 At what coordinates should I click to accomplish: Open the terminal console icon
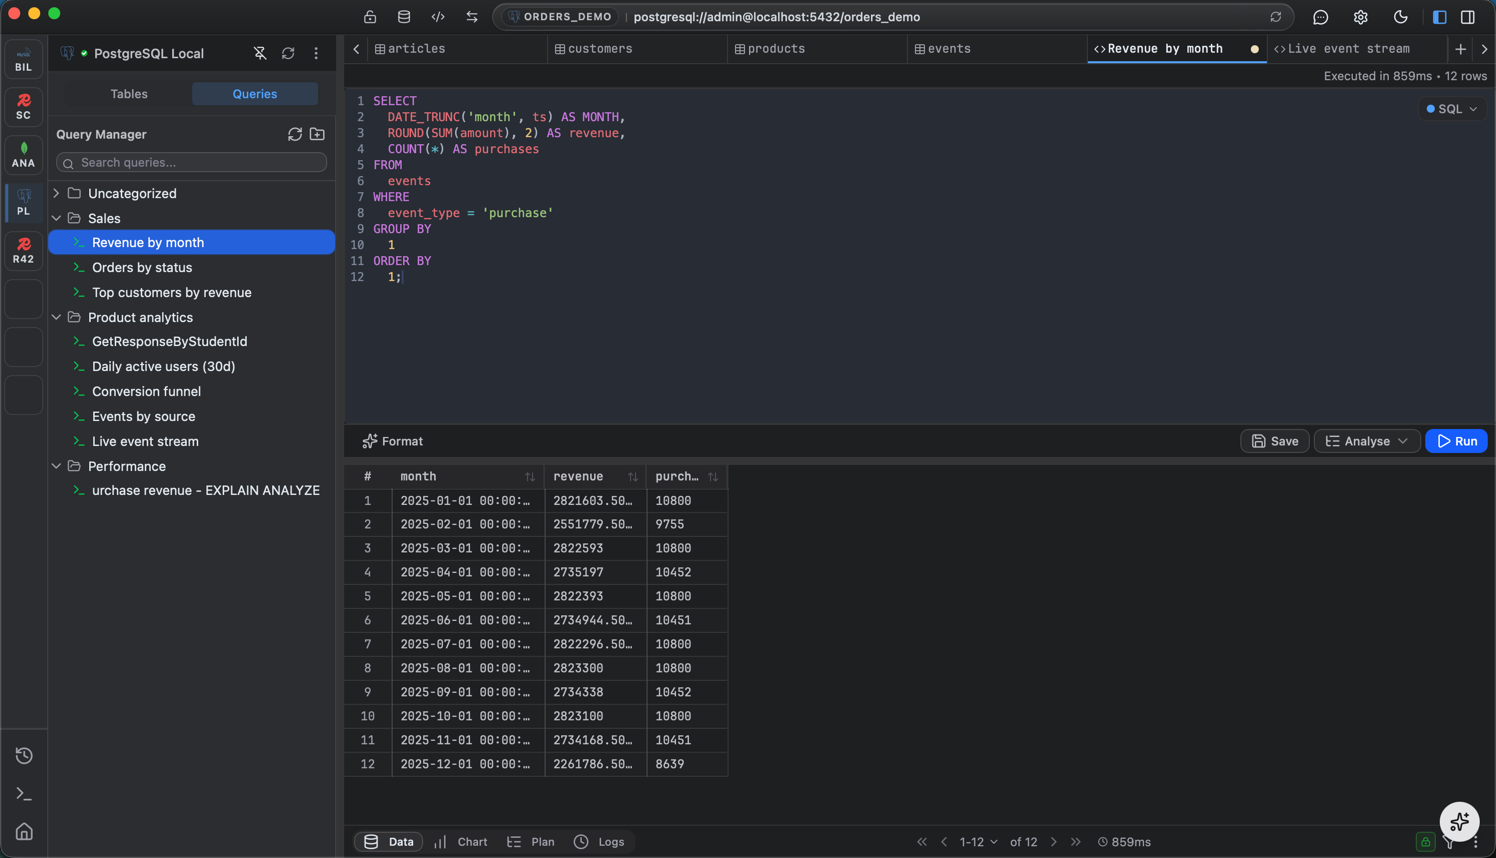(x=24, y=794)
